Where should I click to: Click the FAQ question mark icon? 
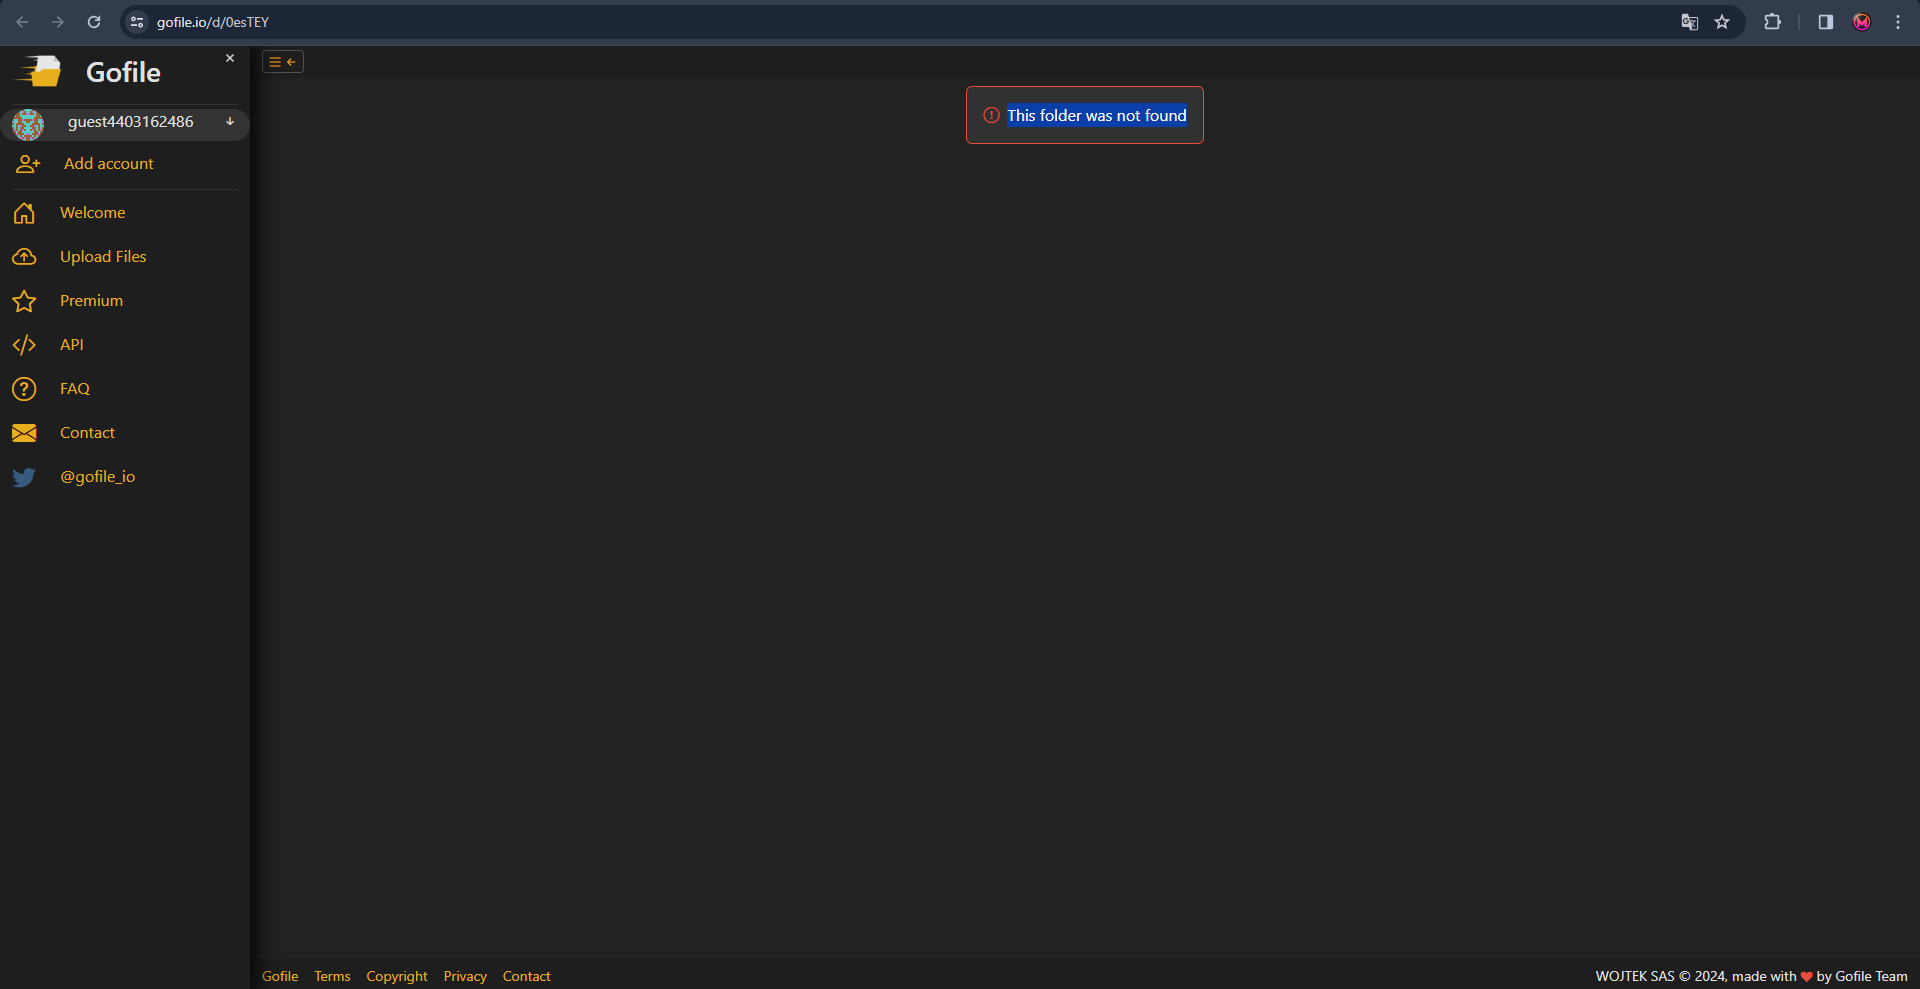tap(24, 389)
